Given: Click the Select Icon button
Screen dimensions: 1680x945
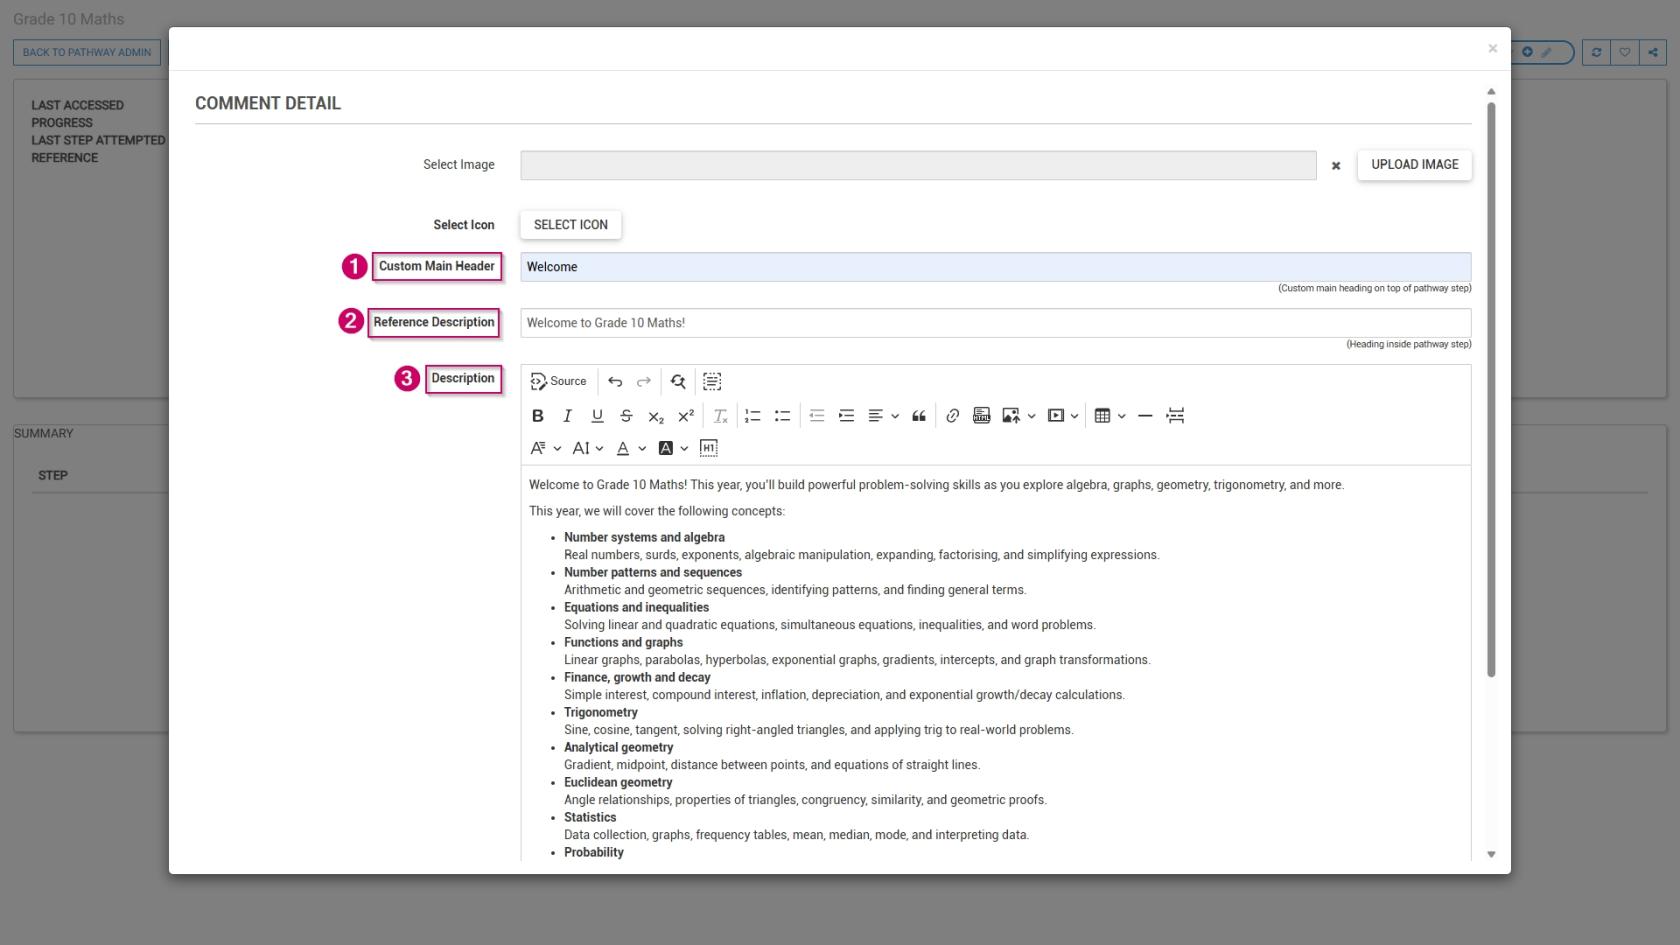Looking at the screenshot, I should (570, 225).
